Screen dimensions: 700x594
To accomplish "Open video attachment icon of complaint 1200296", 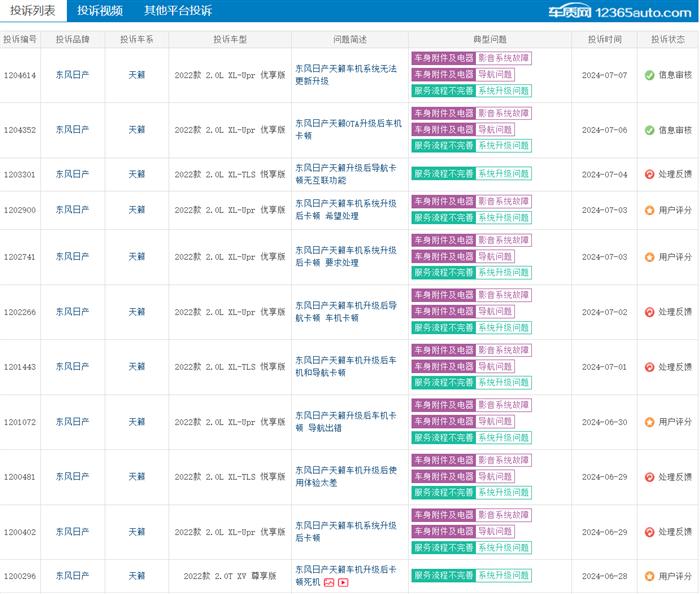I will (x=343, y=582).
